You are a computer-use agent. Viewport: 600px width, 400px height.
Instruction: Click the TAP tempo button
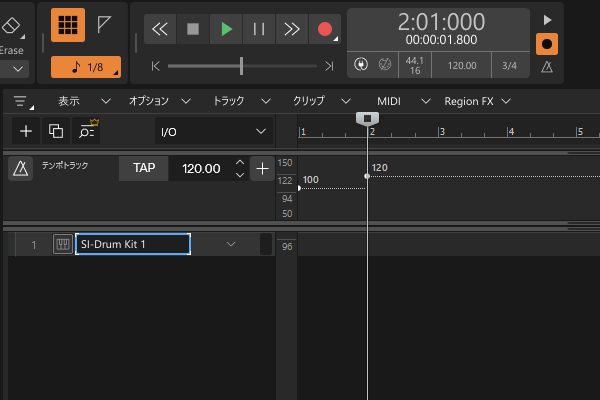pos(144,169)
